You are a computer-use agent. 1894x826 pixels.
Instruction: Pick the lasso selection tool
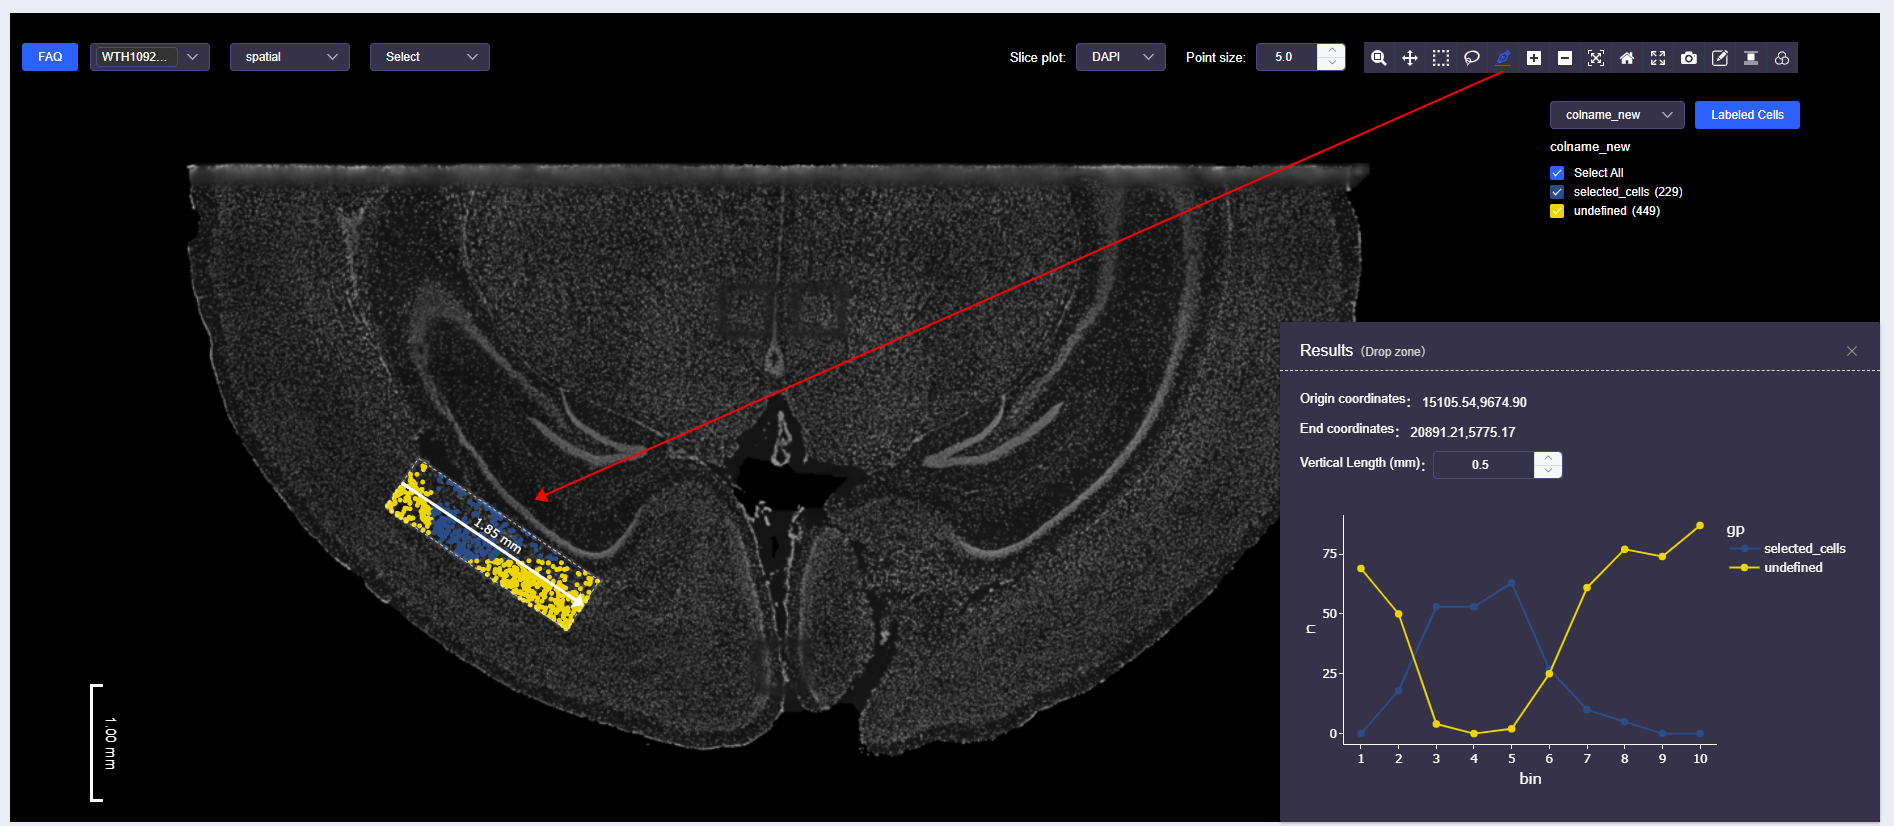[1471, 58]
